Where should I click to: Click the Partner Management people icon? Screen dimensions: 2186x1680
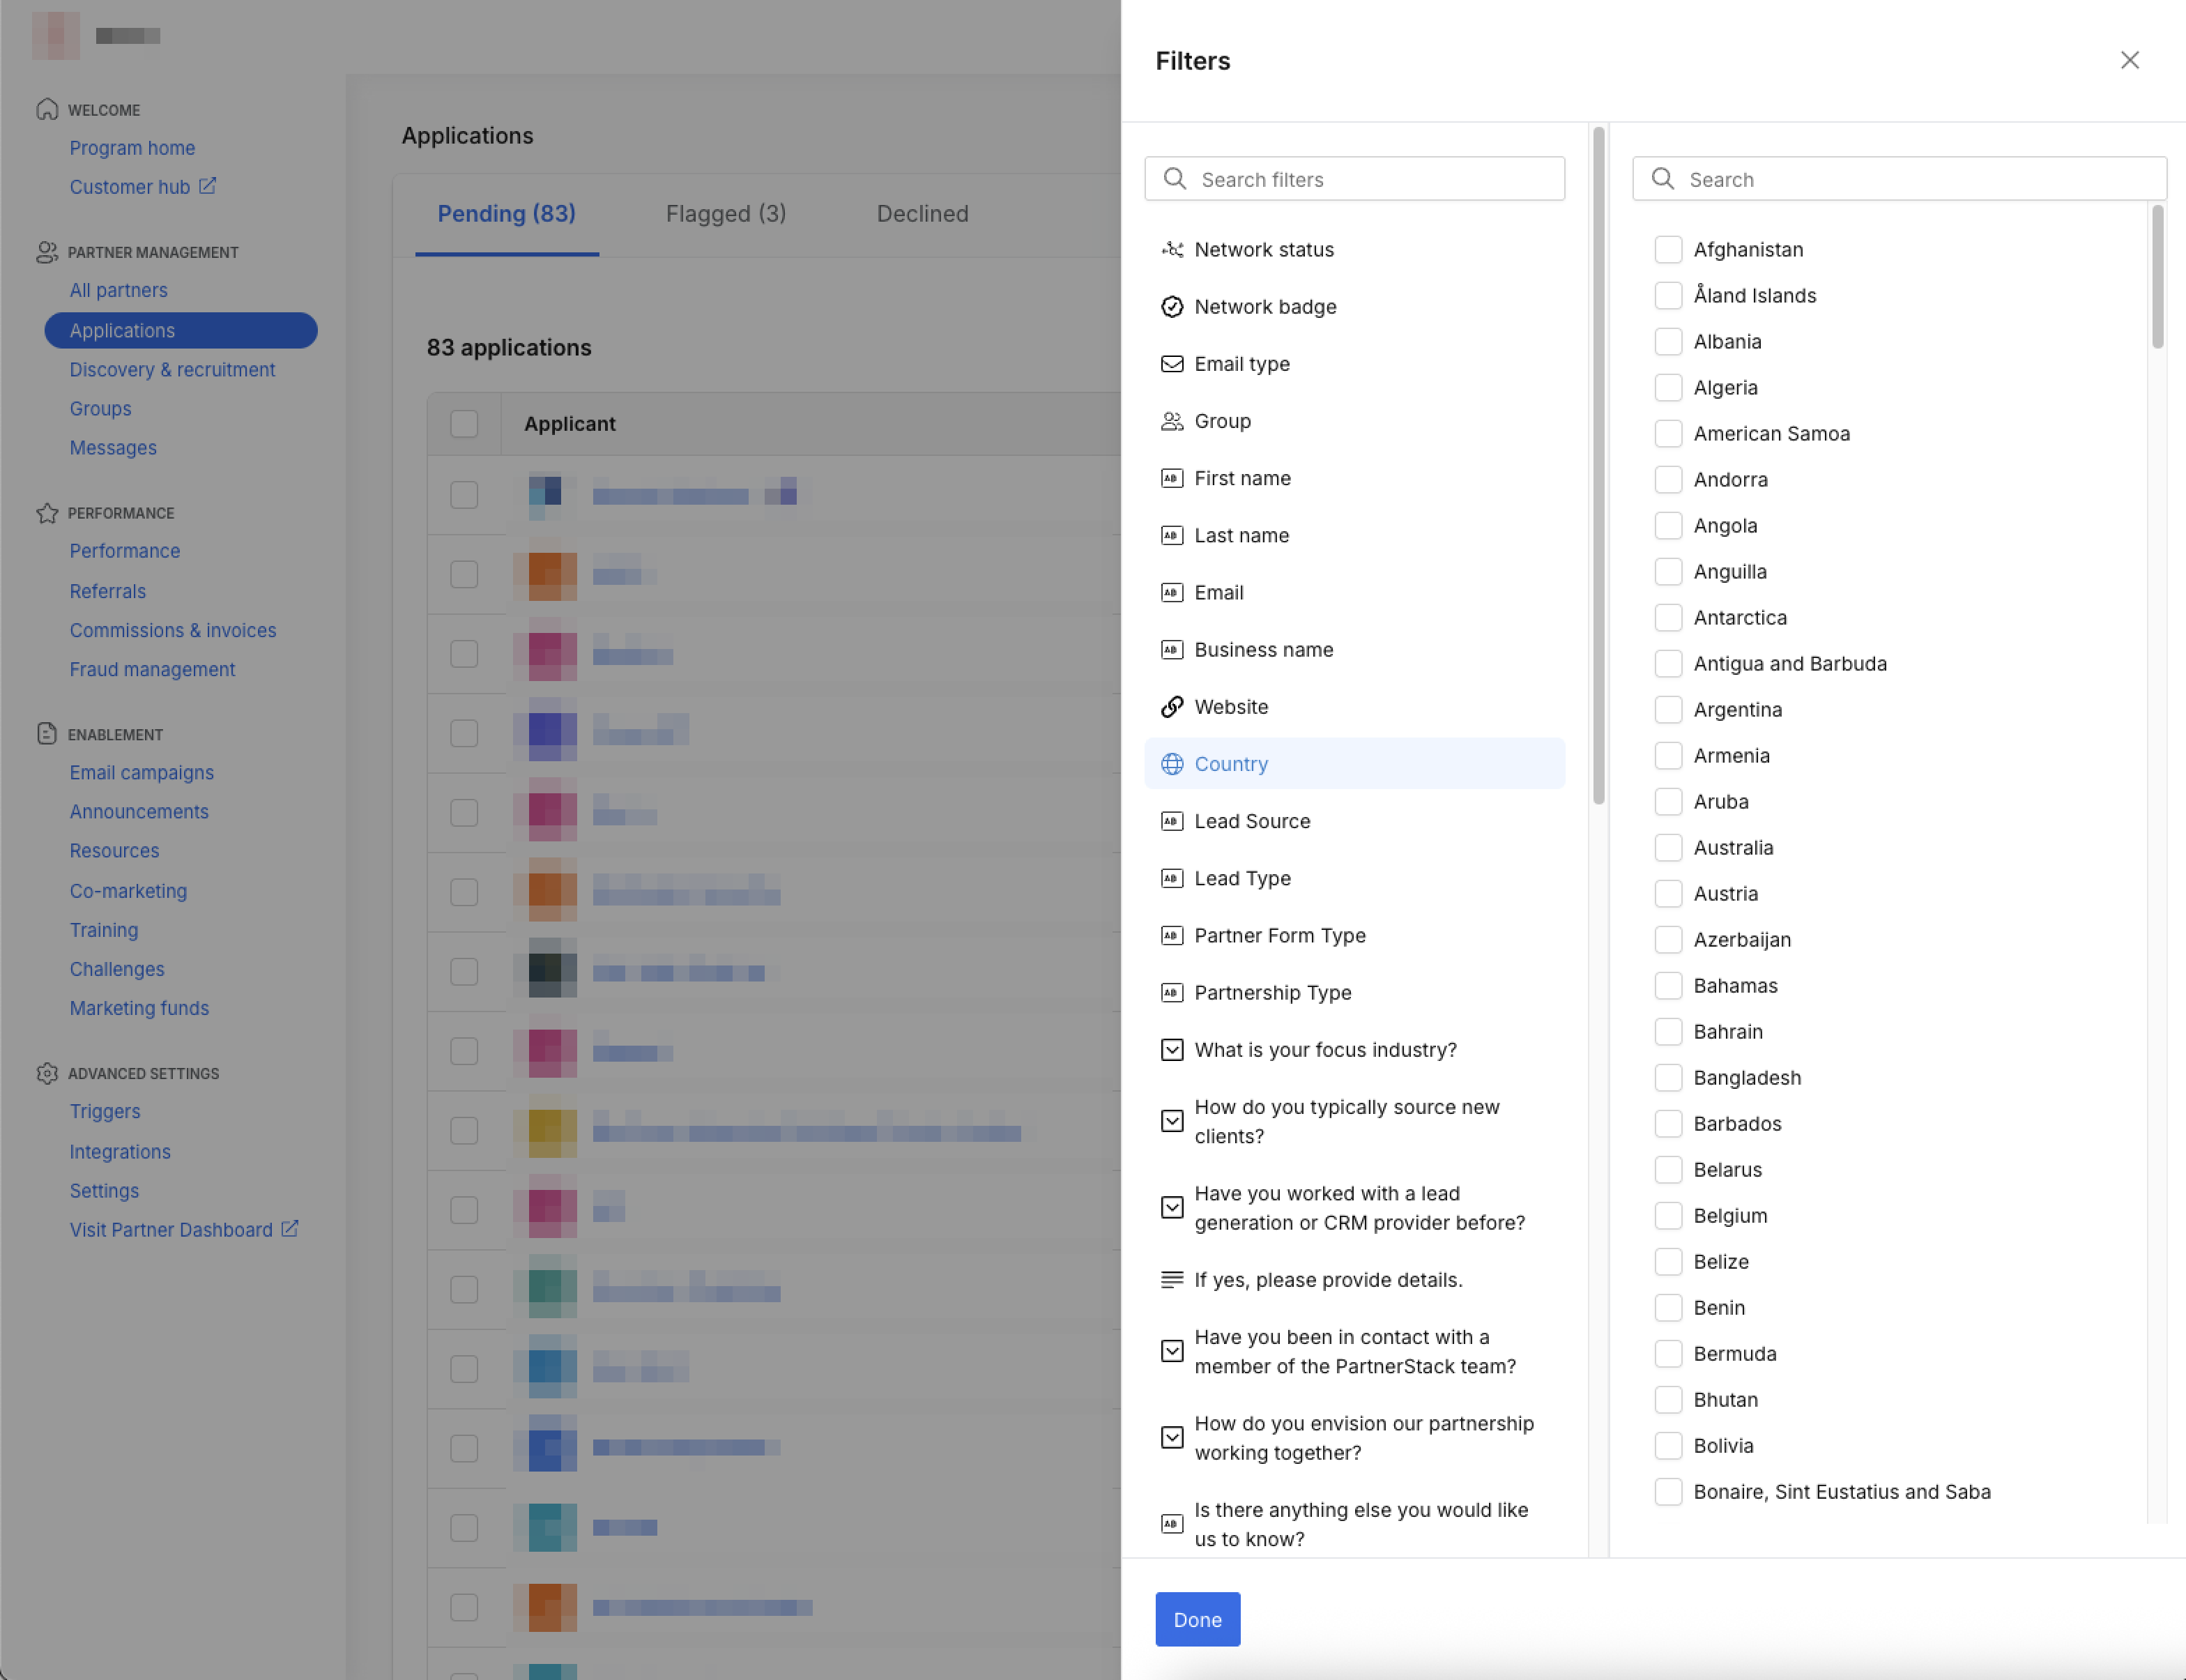click(47, 252)
